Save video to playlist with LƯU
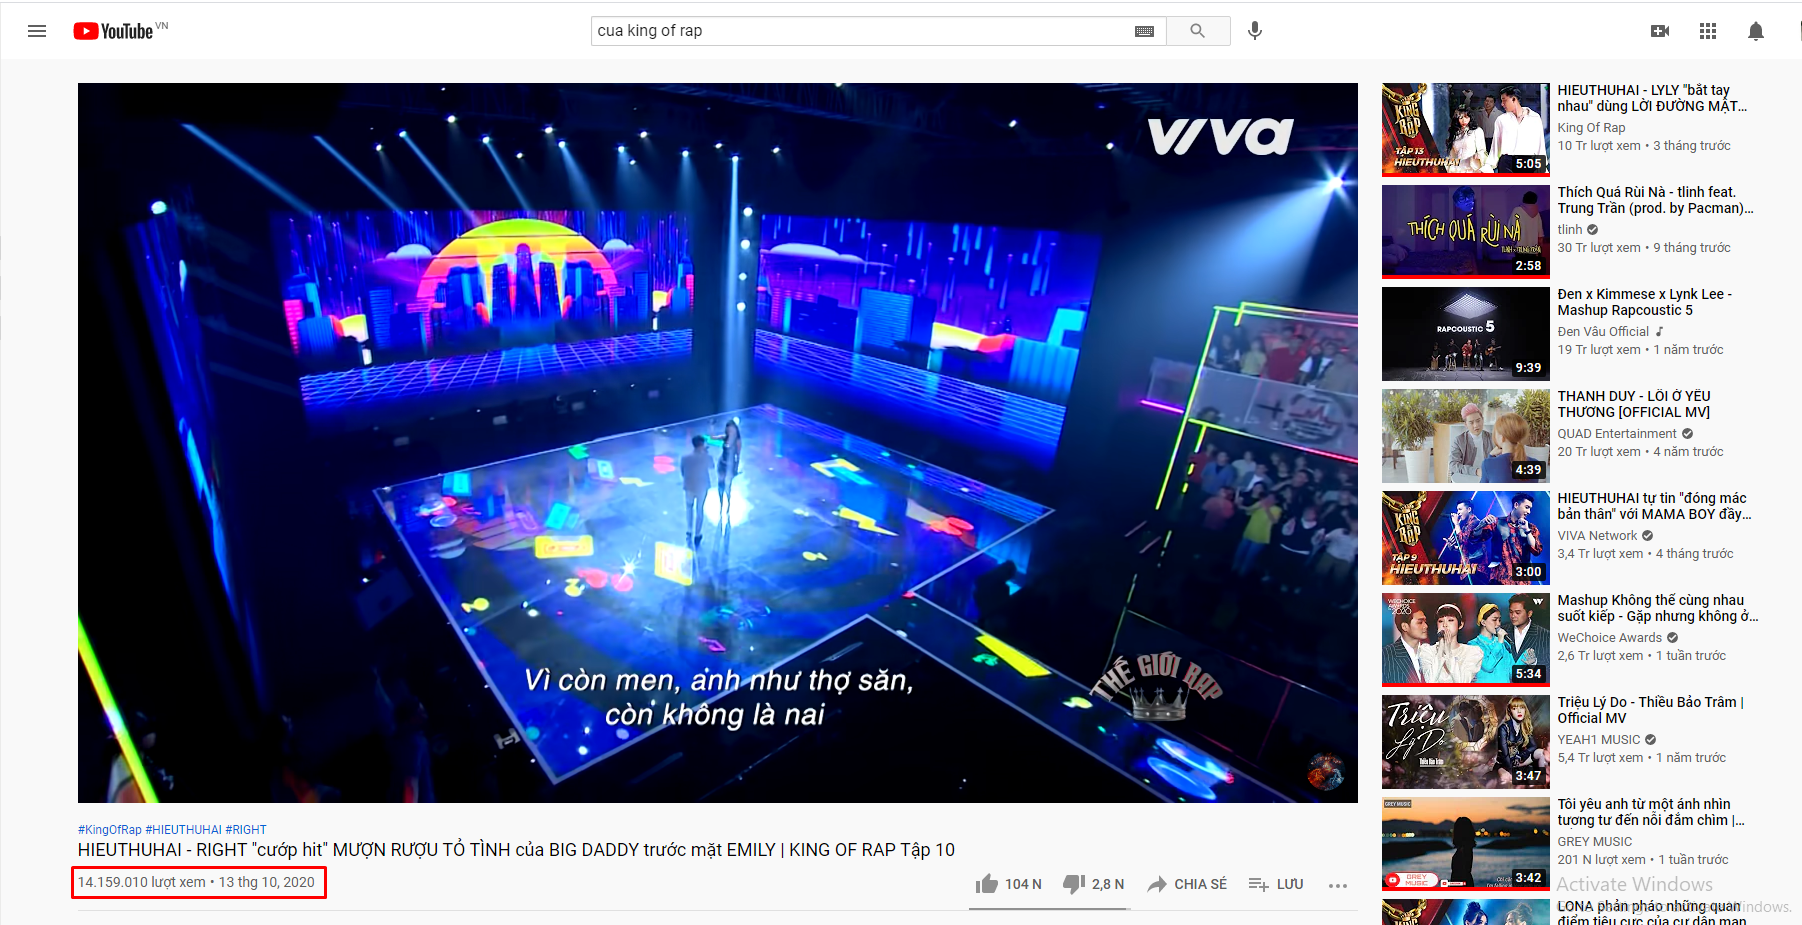This screenshot has width=1802, height=925. (1276, 884)
